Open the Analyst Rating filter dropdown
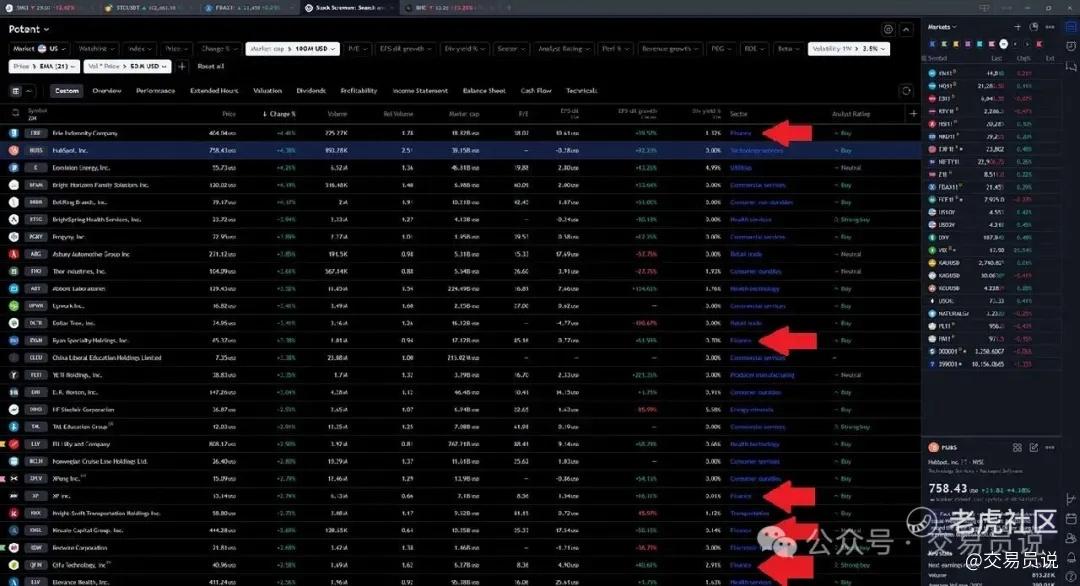Screen dimensions: 1080x586 [x=563, y=49]
